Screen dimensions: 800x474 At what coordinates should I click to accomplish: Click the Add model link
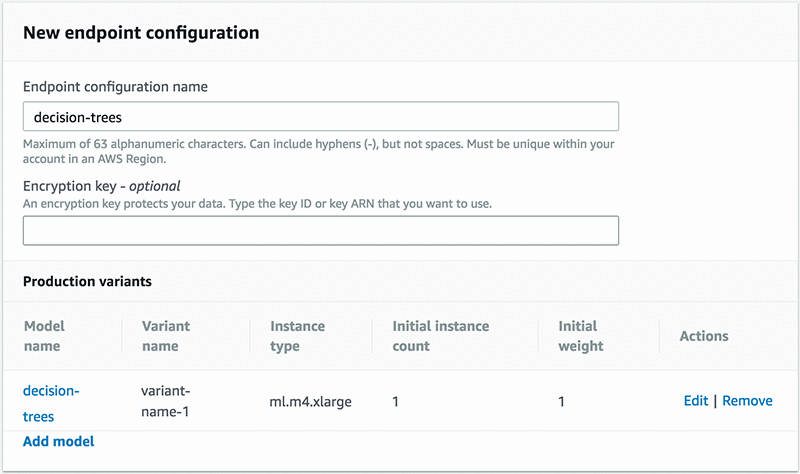coord(59,440)
